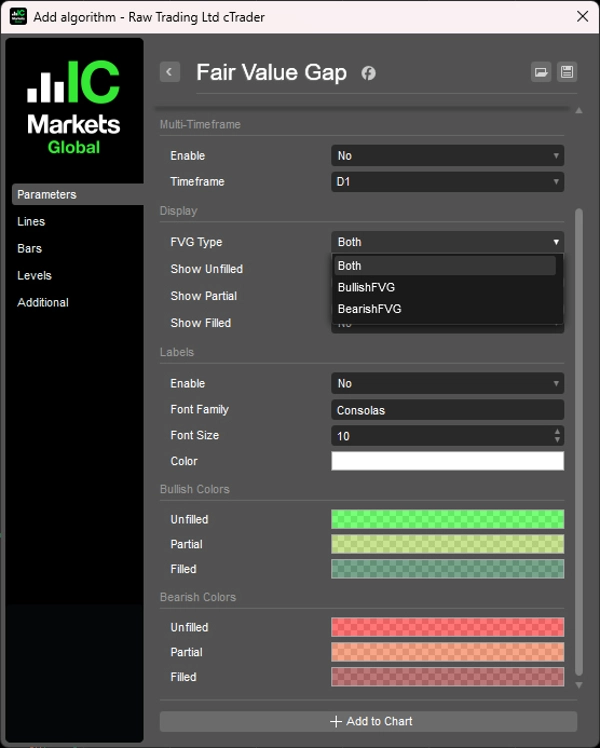Screen dimensions: 600x748
Task: Click the load parameters folder icon
Action: tap(541, 72)
